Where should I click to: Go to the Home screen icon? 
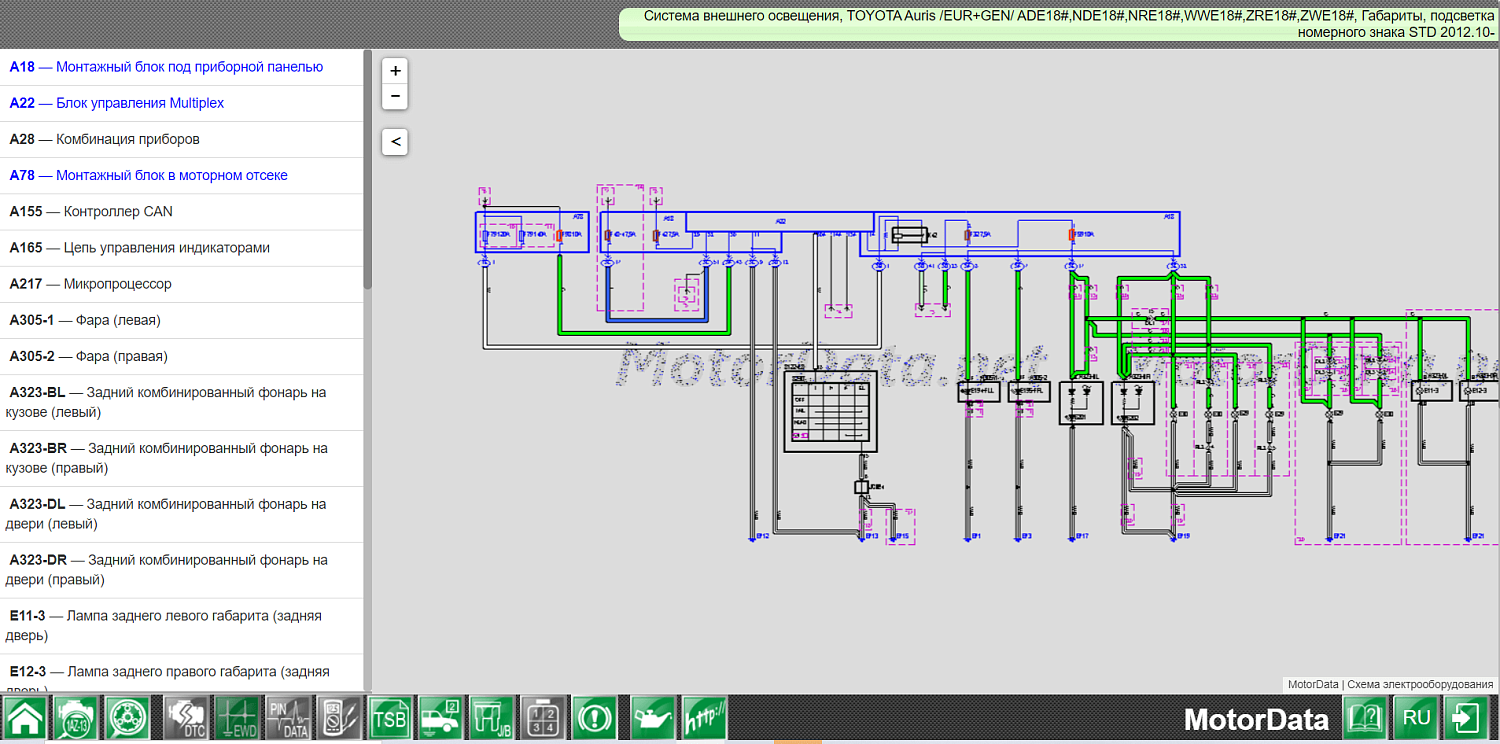click(25, 719)
